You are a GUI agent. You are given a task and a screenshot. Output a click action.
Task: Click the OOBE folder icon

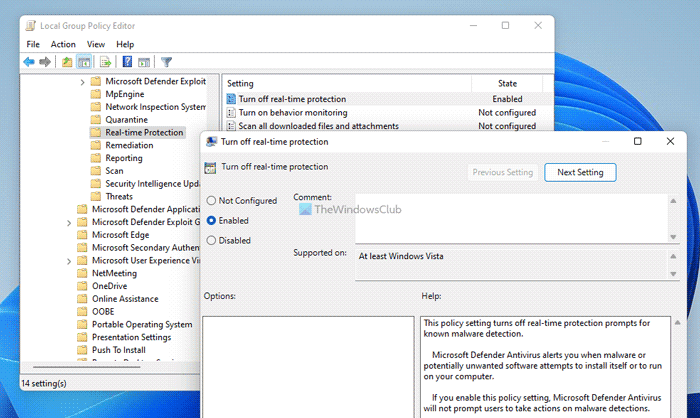click(82, 312)
